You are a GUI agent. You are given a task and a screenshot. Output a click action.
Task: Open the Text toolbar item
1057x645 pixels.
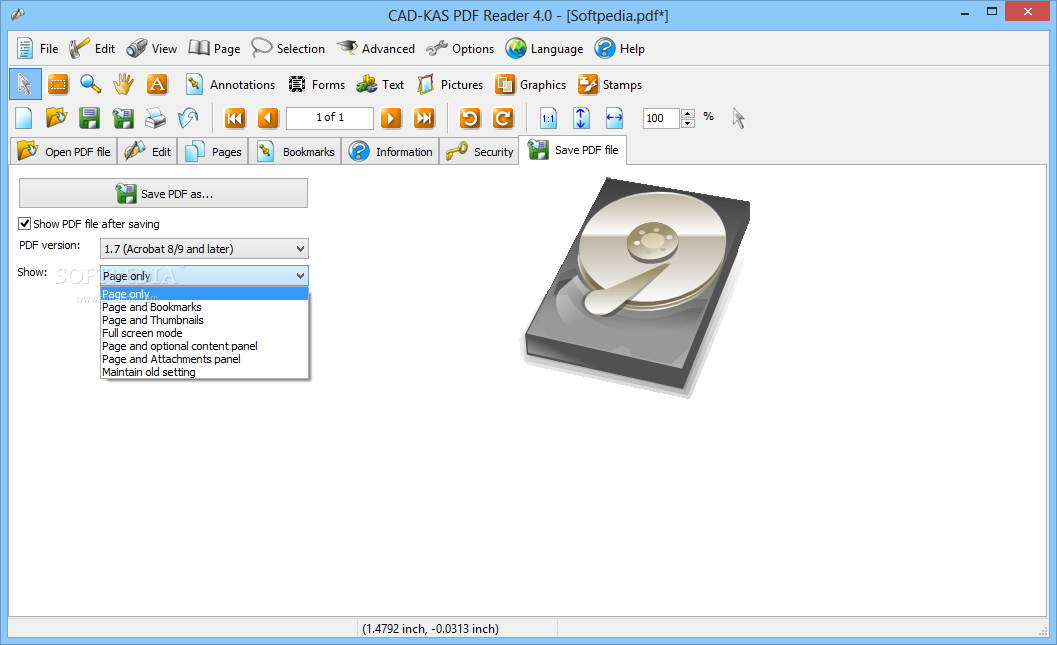pyautogui.click(x=380, y=85)
